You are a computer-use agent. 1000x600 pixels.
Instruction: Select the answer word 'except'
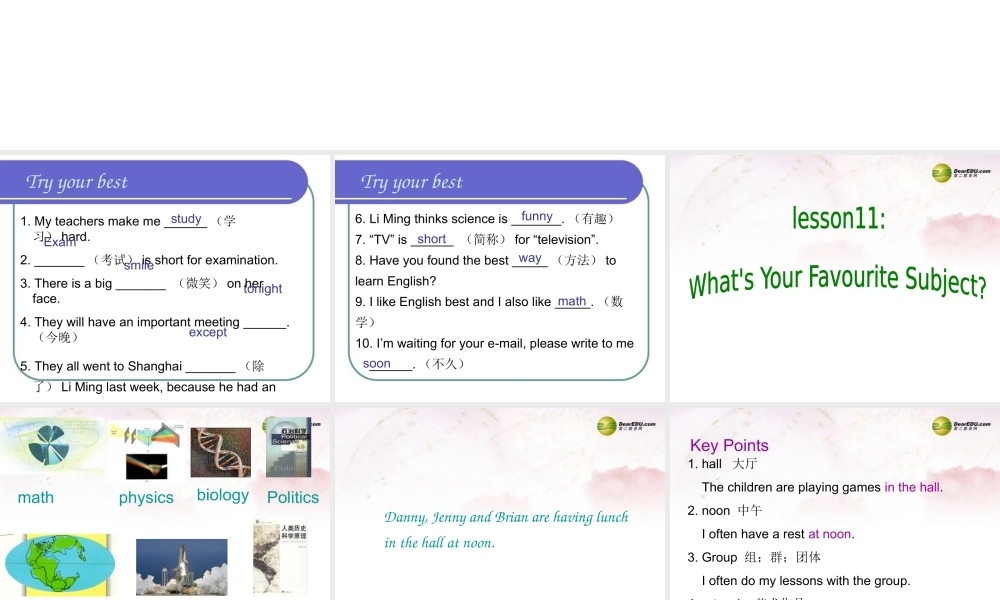click(x=208, y=332)
